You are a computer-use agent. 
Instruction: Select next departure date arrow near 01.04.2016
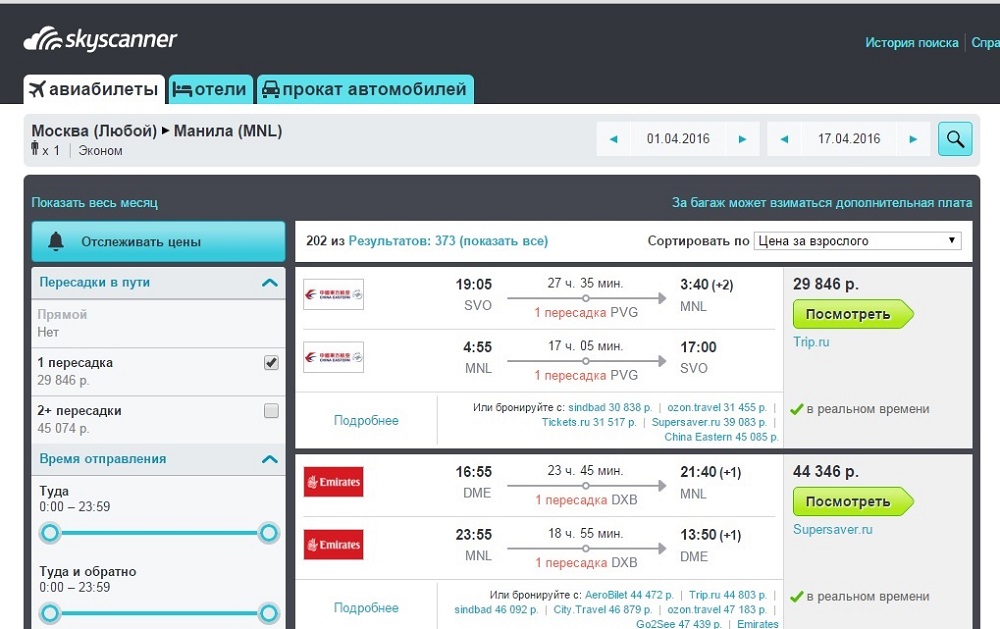point(742,139)
